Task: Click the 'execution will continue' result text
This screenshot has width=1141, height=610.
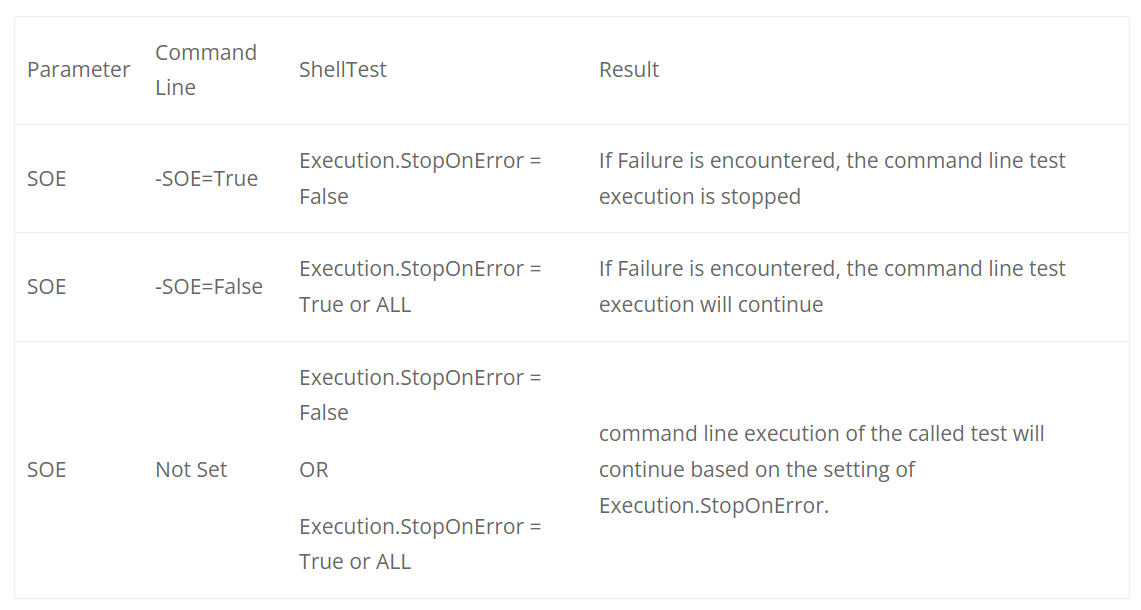Action: [x=710, y=305]
